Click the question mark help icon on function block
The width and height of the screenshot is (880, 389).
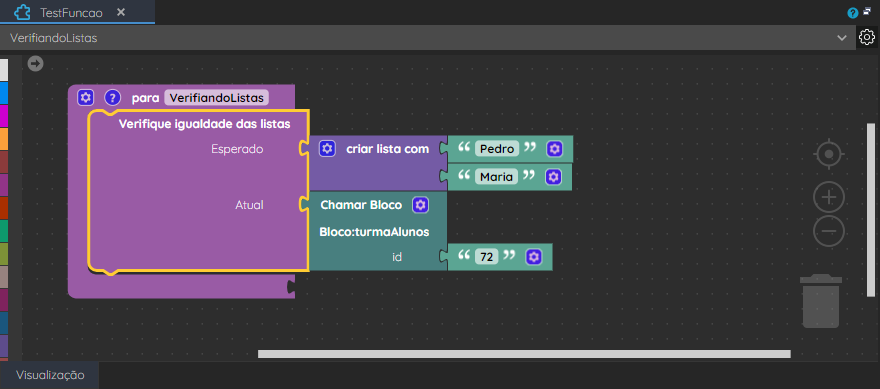pyautogui.click(x=112, y=98)
